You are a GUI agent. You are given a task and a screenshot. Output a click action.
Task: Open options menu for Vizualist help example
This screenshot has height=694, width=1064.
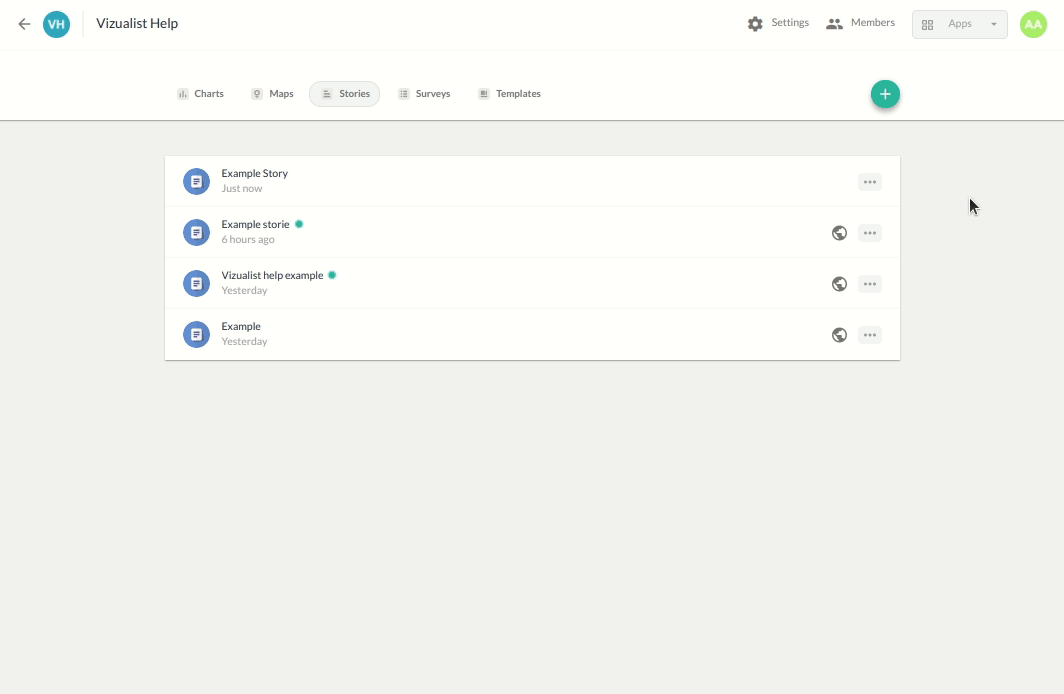[870, 284]
